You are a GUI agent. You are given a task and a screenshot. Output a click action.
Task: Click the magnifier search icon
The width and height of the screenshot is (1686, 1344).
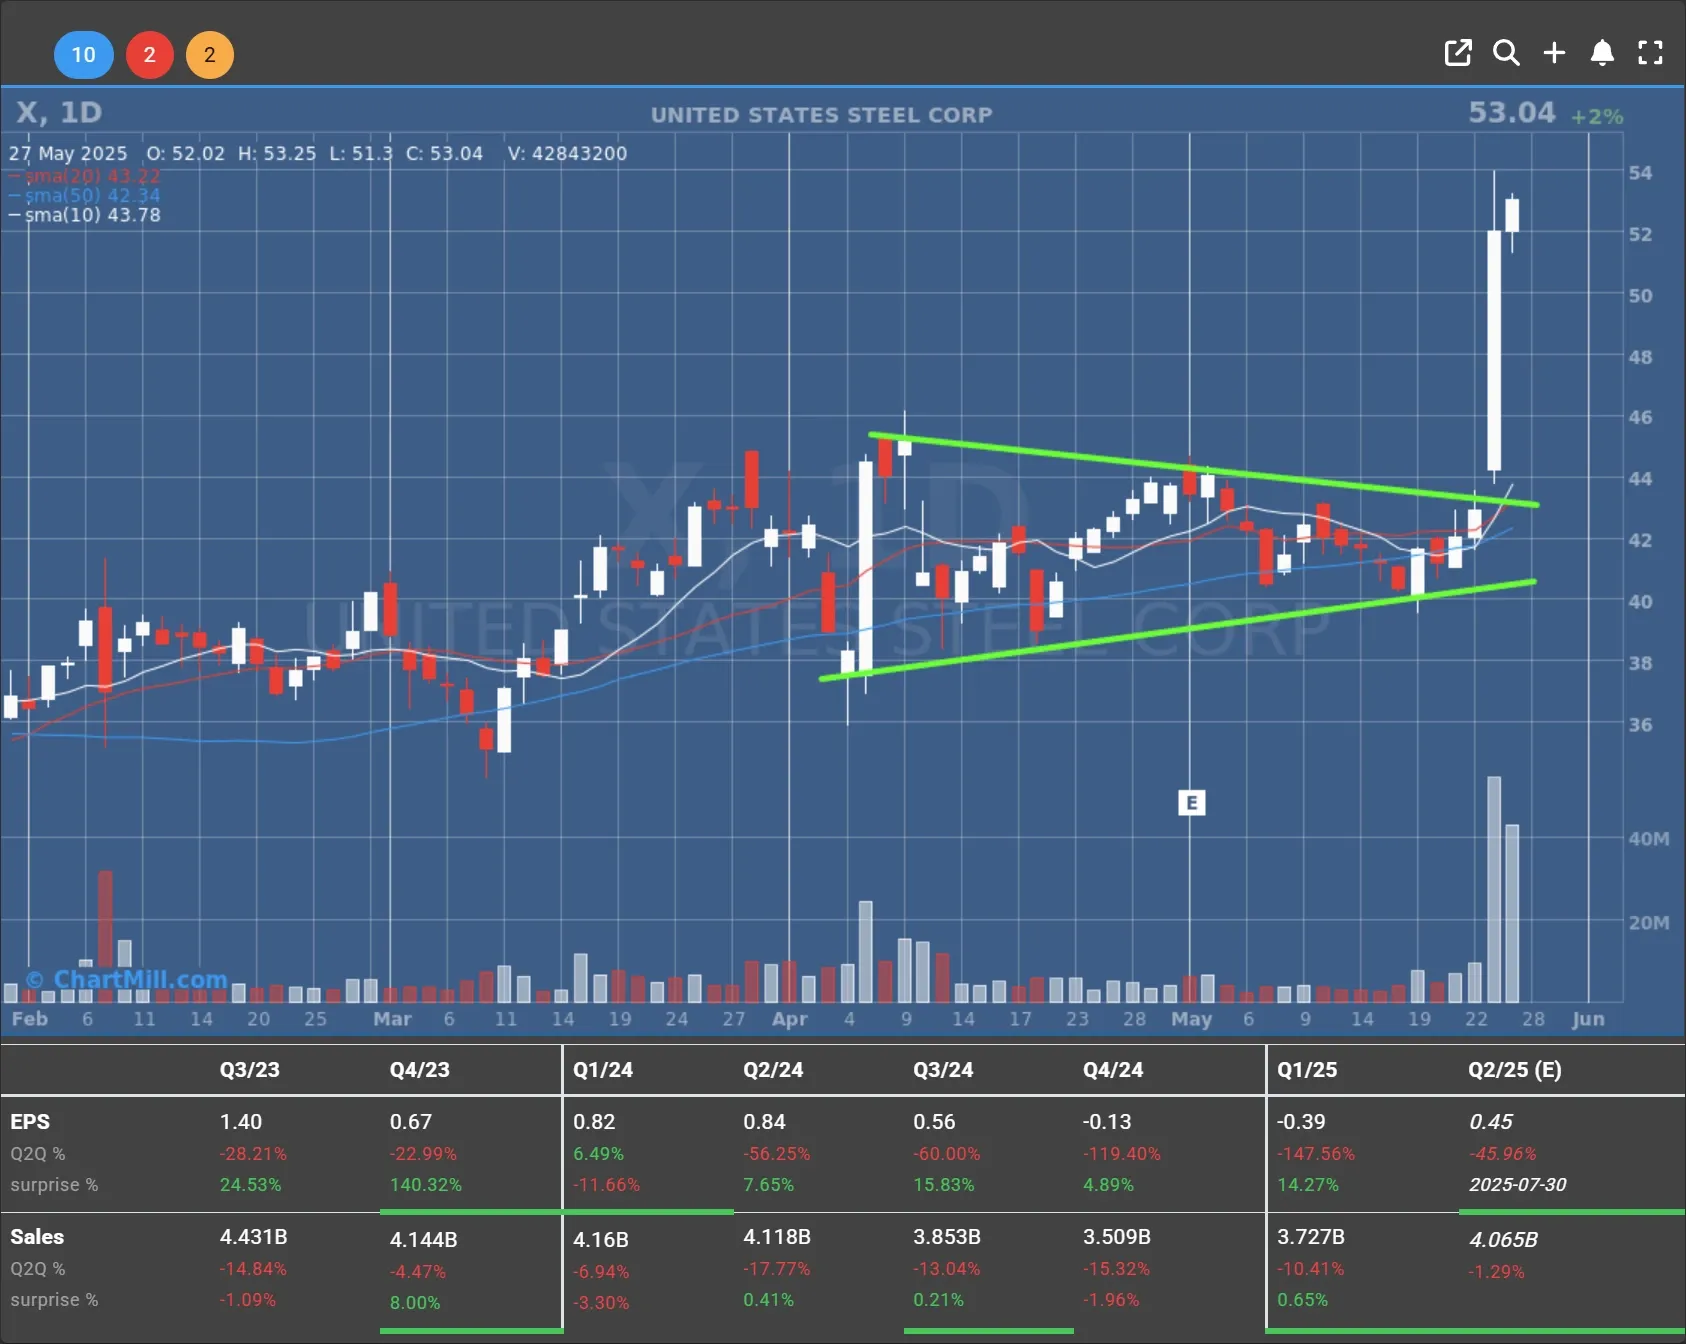1506,53
